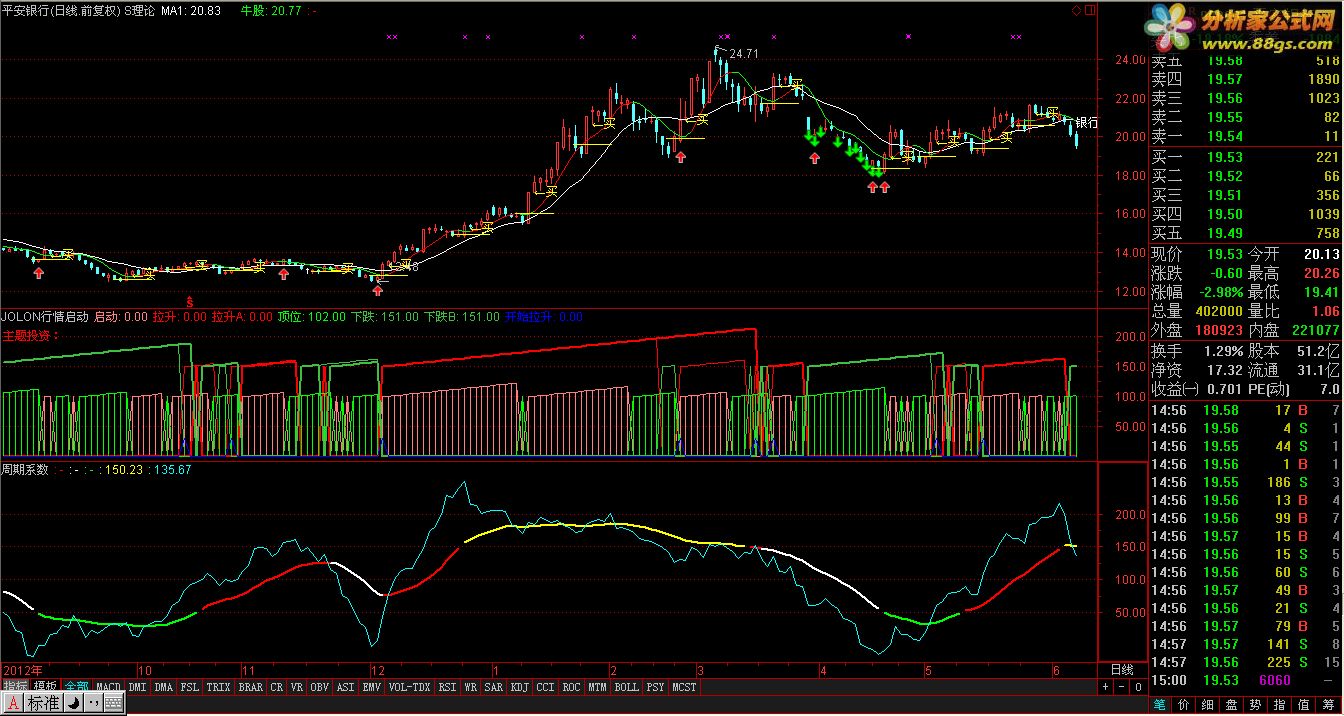Viewport: 1344px width, 716px height.
Task: Click the plus zoom button below 日线
Action: [x=1106, y=687]
